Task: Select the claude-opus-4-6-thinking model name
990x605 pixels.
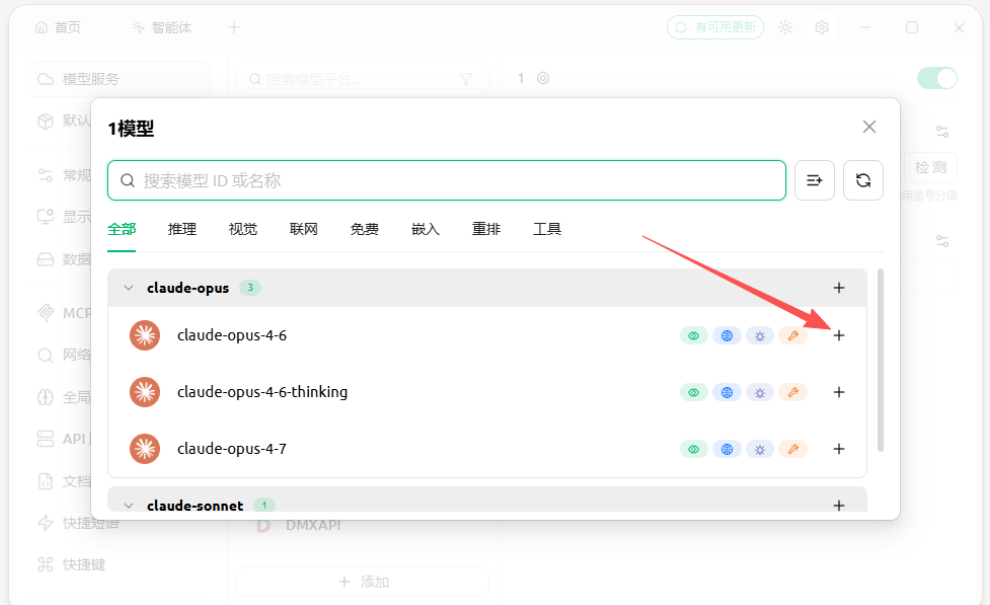Action: (x=262, y=392)
